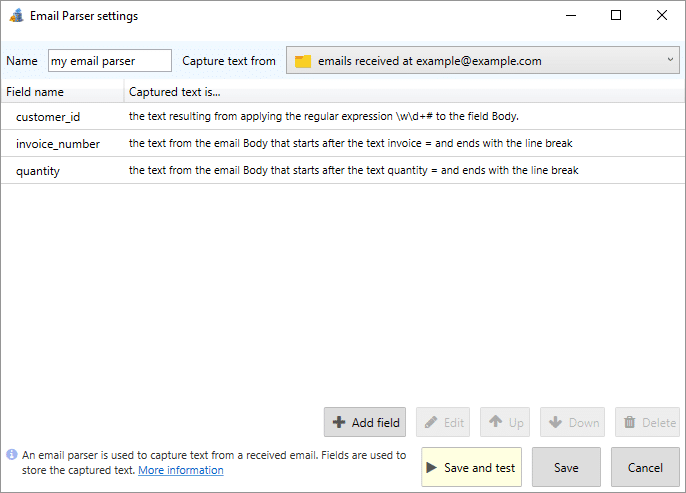Image resolution: width=686 pixels, height=493 pixels.
Task: Click the Save button
Action: pyautogui.click(x=566, y=467)
